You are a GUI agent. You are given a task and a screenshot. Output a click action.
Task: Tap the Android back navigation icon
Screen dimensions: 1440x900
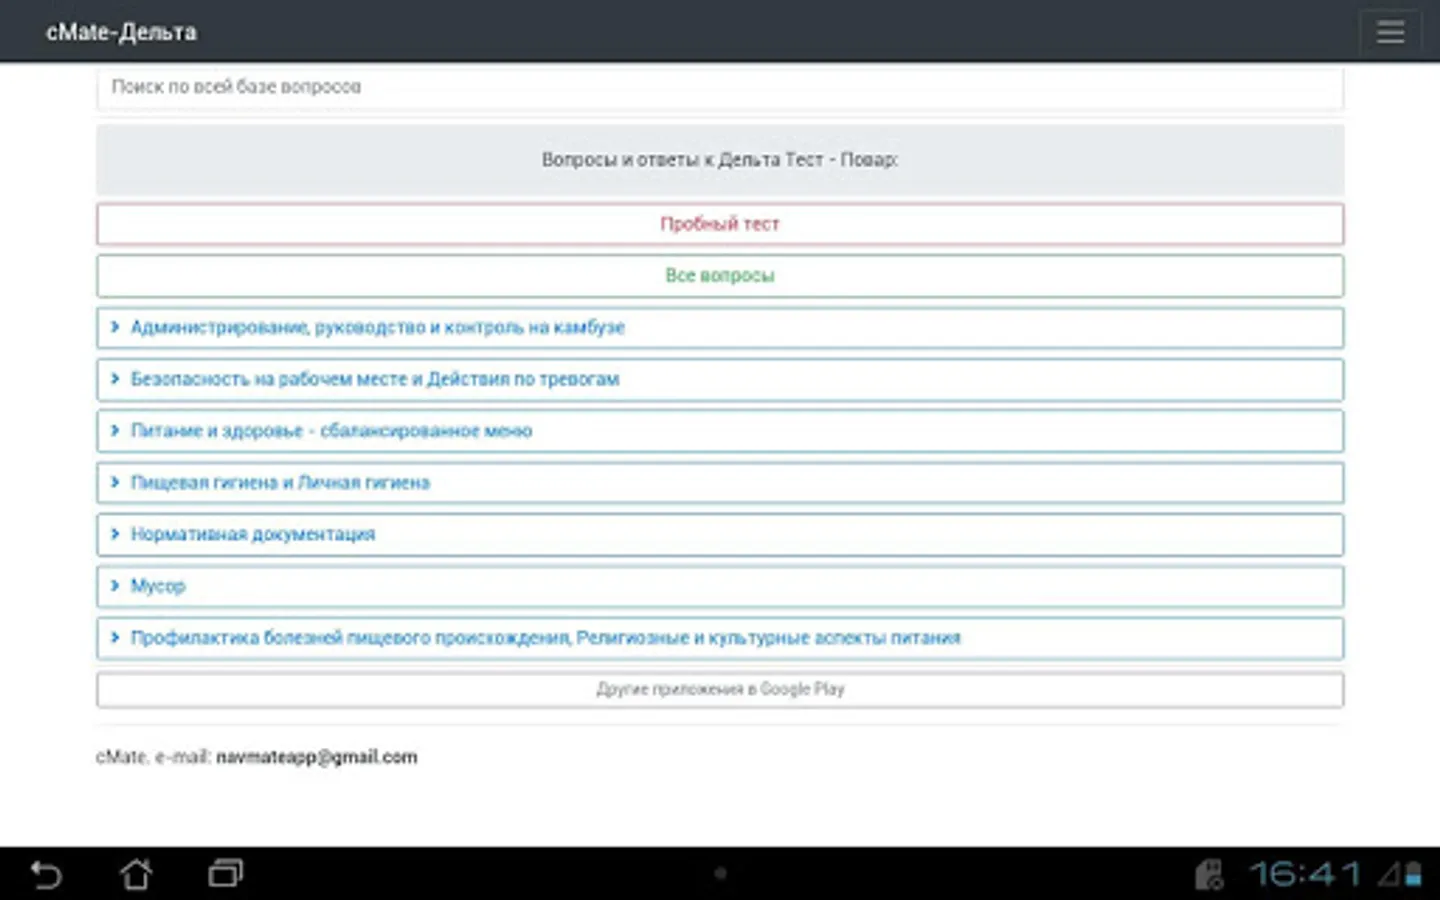click(x=46, y=874)
